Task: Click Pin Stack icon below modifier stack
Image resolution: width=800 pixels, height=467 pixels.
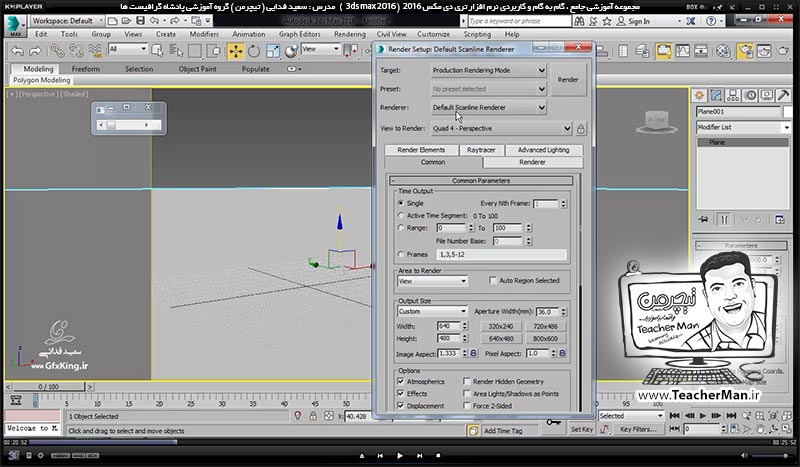Action: click(704, 219)
